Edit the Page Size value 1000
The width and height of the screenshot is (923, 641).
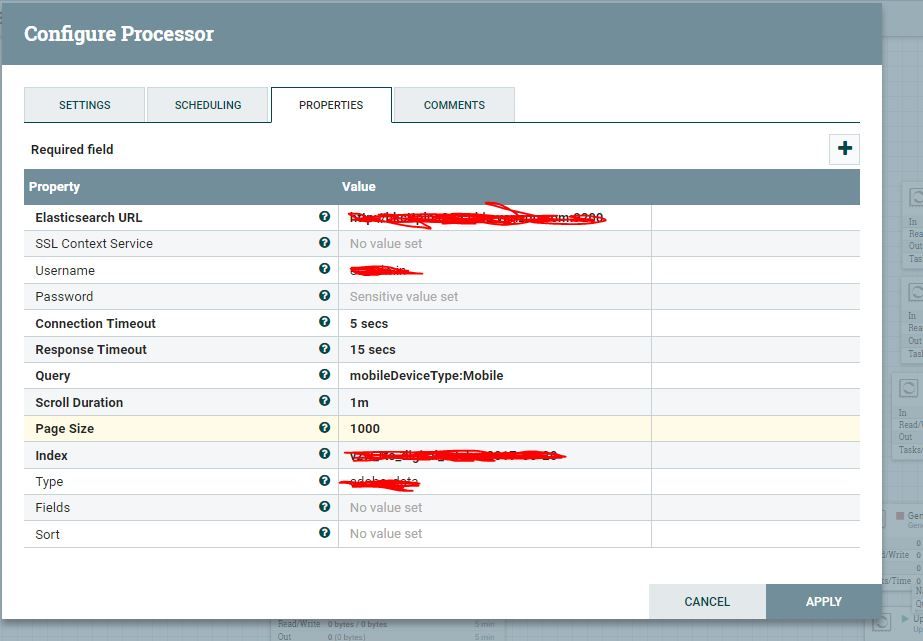click(365, 429)
